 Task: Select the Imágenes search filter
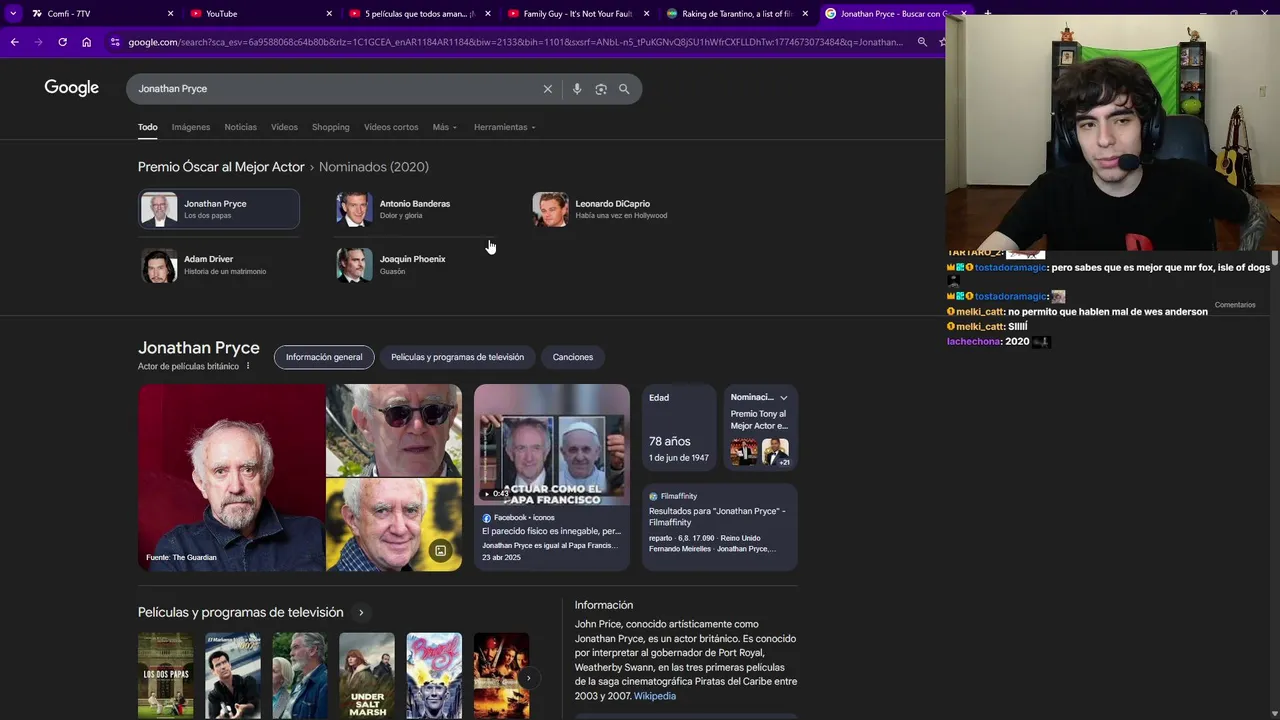point(191,127)
